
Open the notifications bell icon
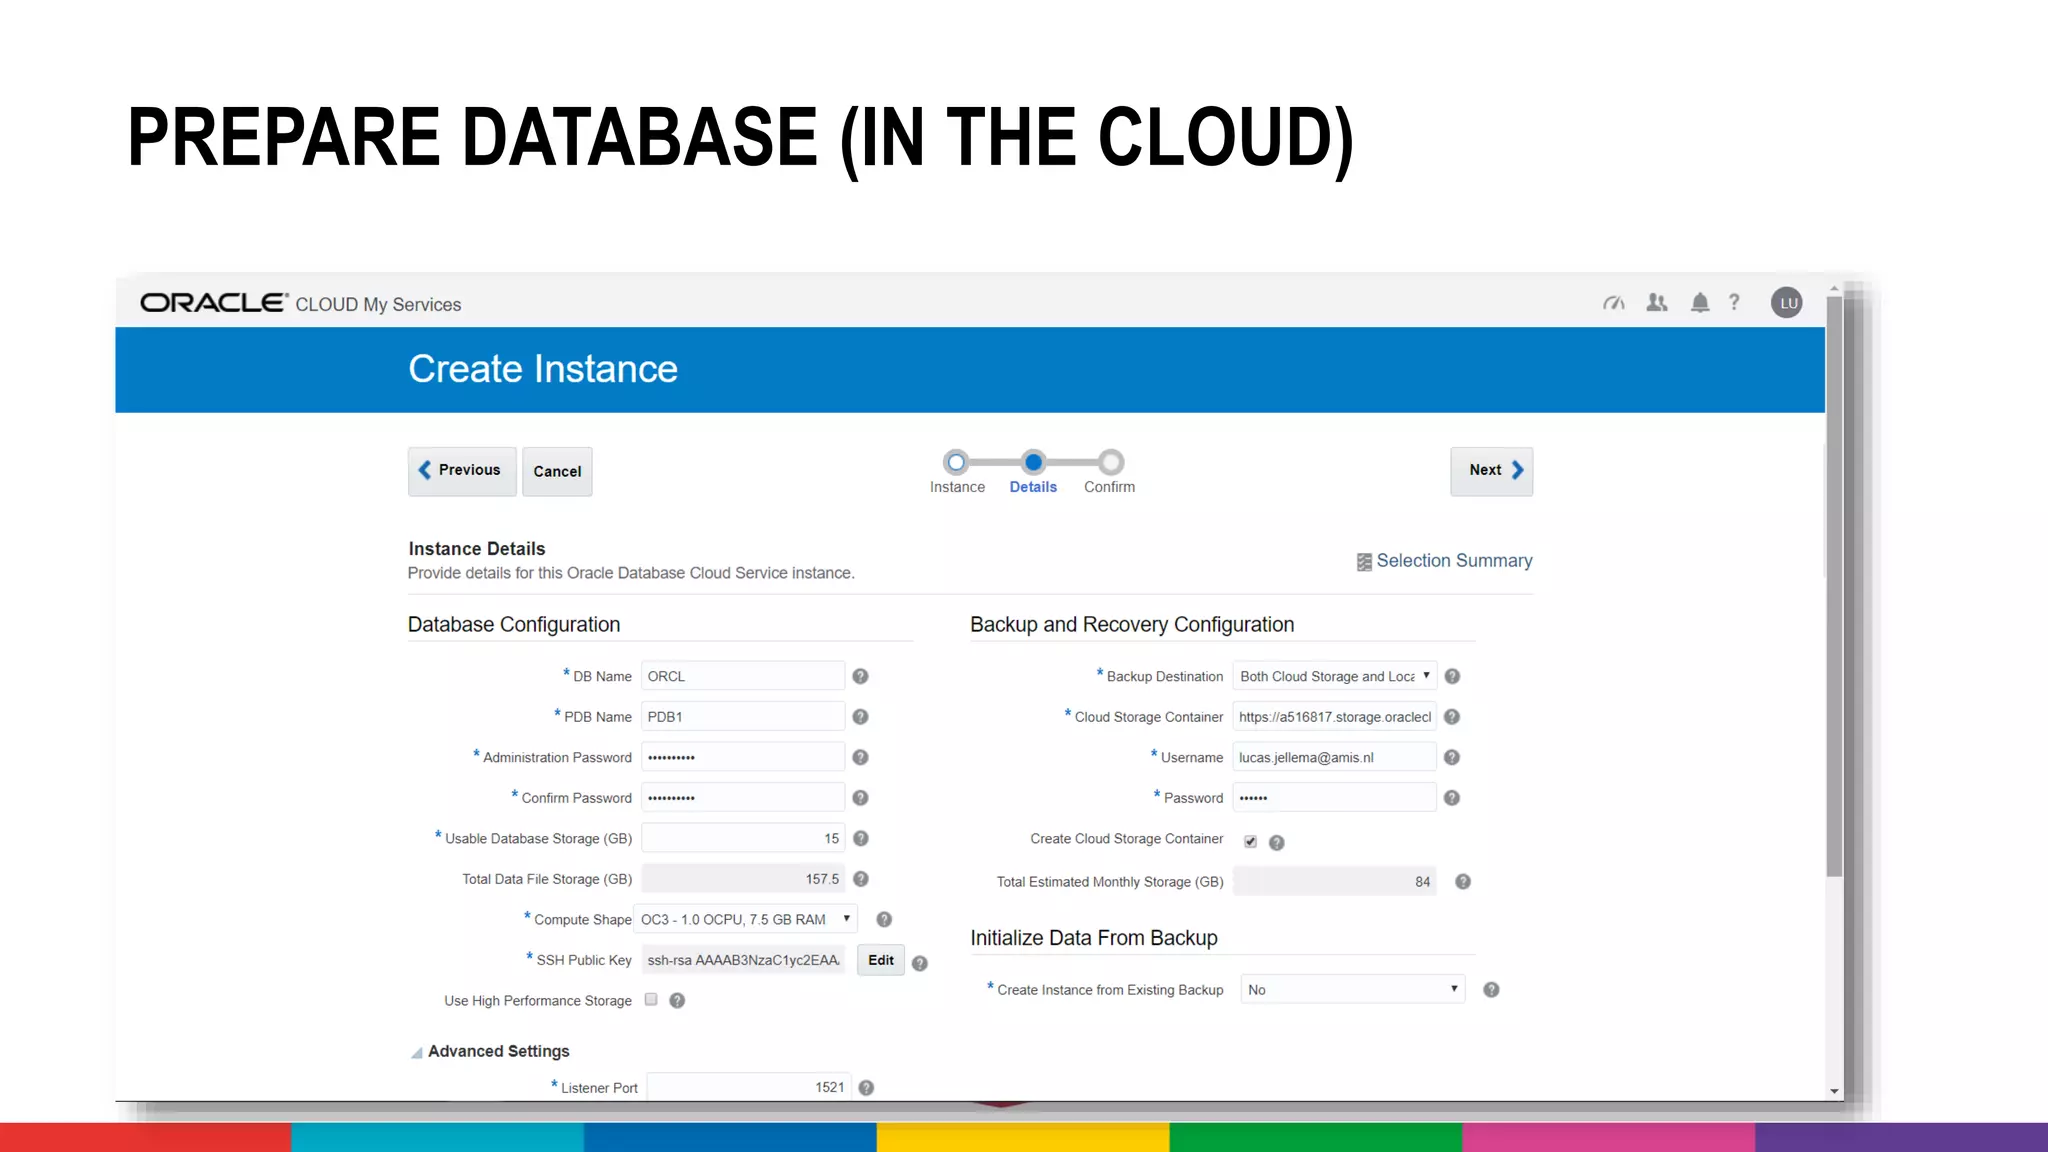point(1700,303)
